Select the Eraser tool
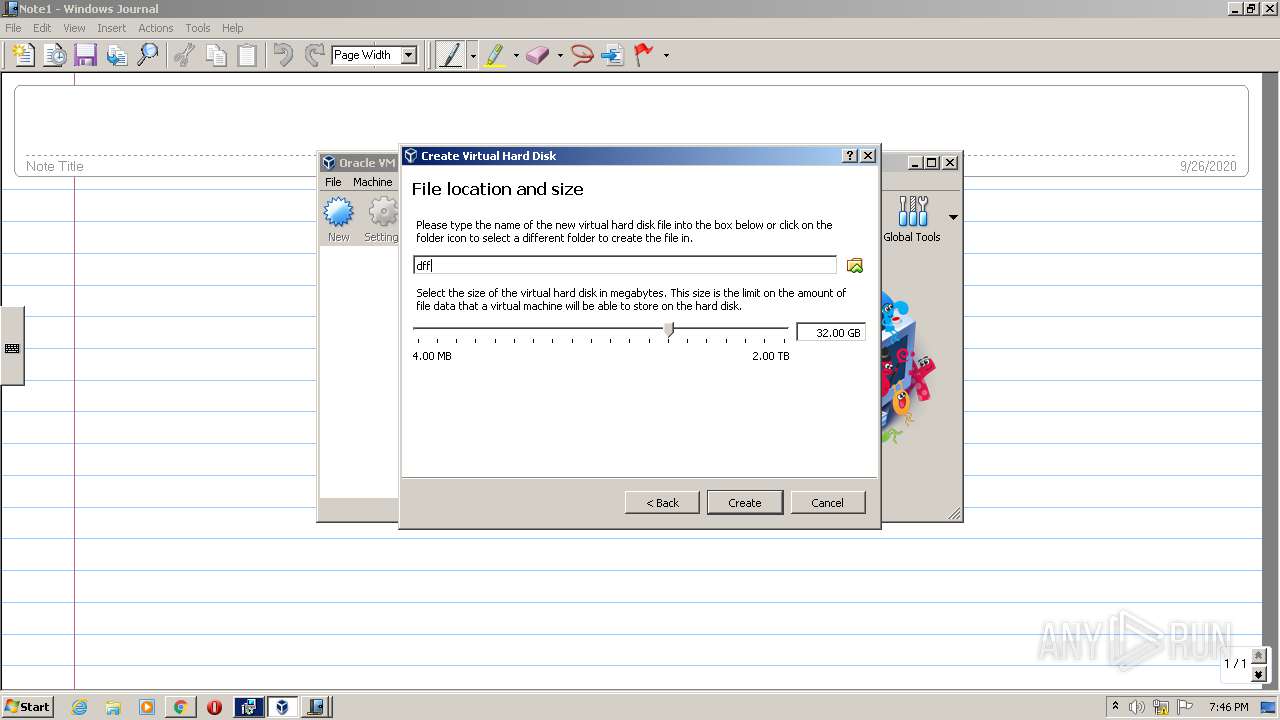1280x720 pixels. (538, 55)
